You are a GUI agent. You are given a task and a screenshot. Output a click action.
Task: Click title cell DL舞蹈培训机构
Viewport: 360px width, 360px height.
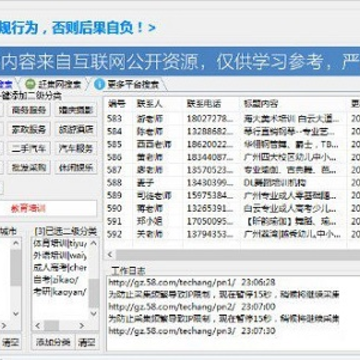click(x=275, y=183)
